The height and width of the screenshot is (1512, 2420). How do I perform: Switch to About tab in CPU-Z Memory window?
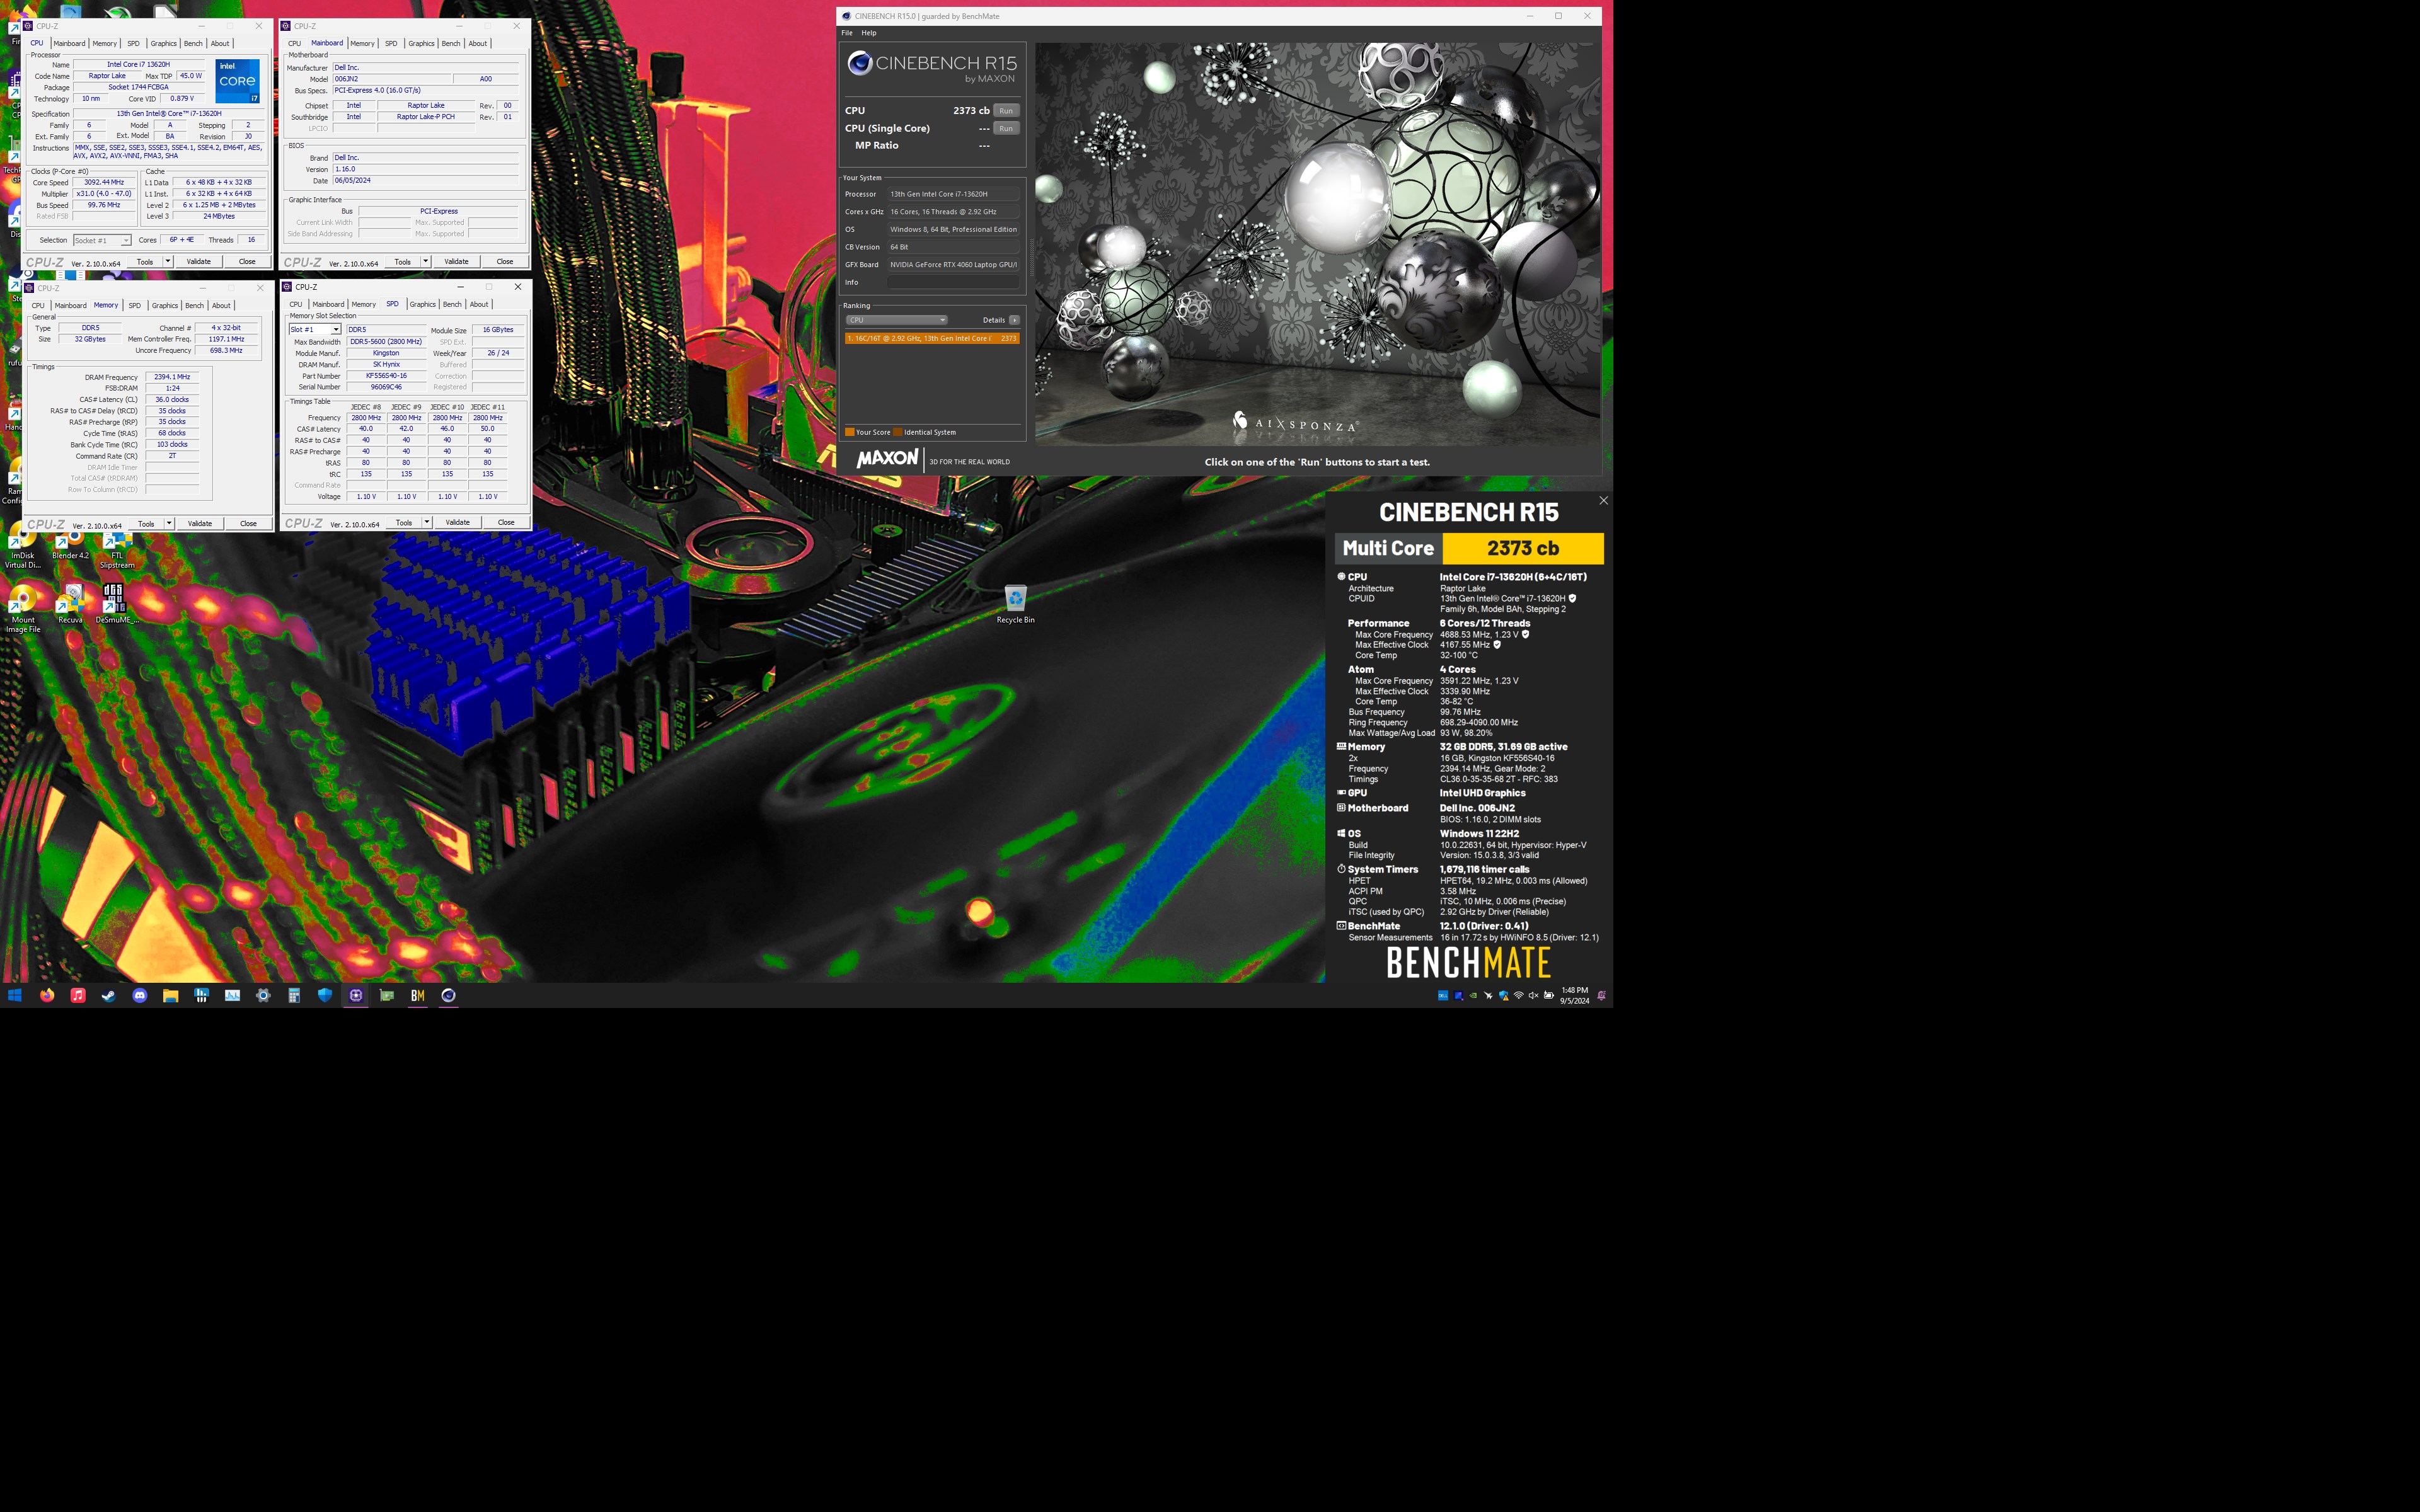221,305
